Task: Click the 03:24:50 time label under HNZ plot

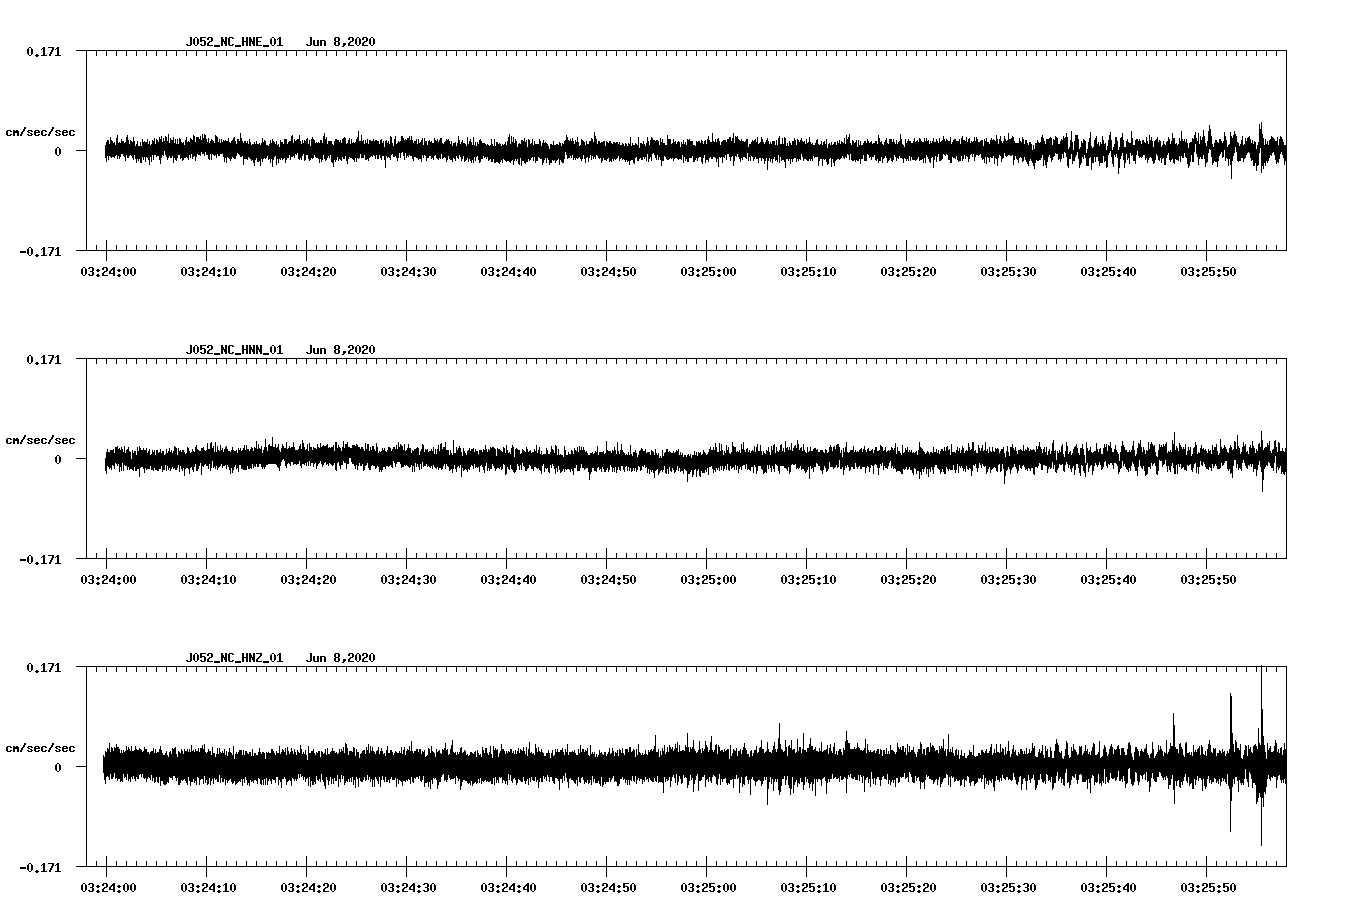Action: coord(607,888)
